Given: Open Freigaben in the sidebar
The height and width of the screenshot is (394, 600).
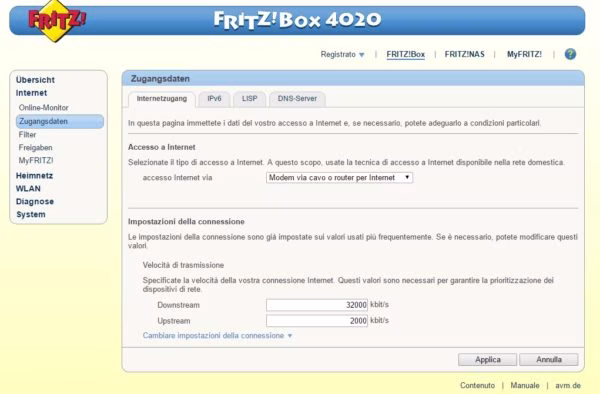Looking at the screenshot, I should [x=36, y=148].
